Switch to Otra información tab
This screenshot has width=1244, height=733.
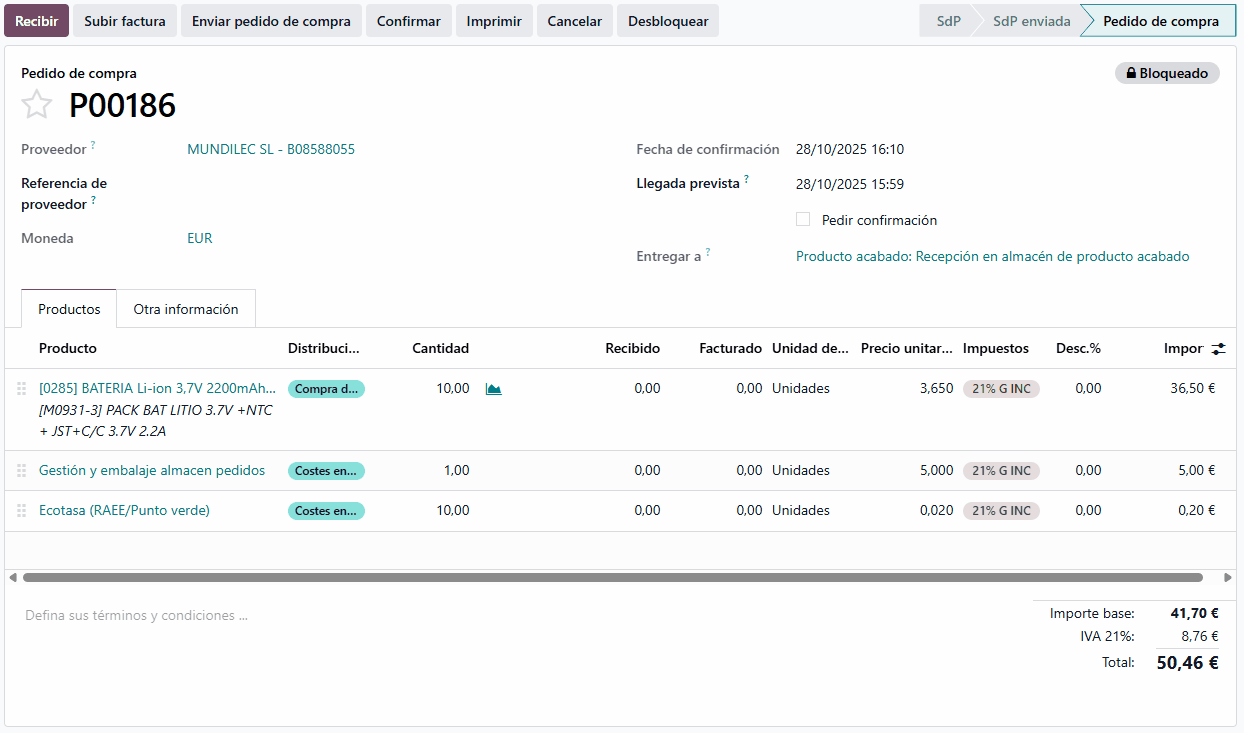(186, 309)
